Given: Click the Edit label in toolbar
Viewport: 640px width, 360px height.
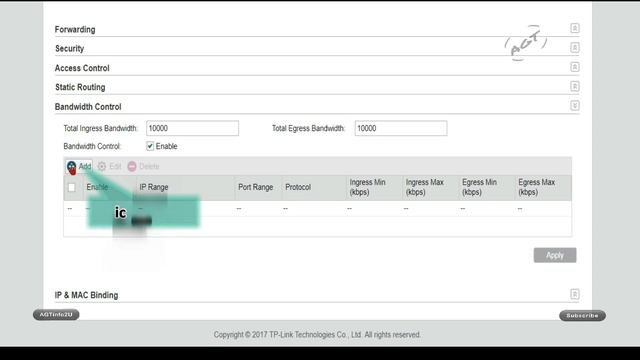Looking at the screenshot, I should pyautogui.click(x=115, y=166).
